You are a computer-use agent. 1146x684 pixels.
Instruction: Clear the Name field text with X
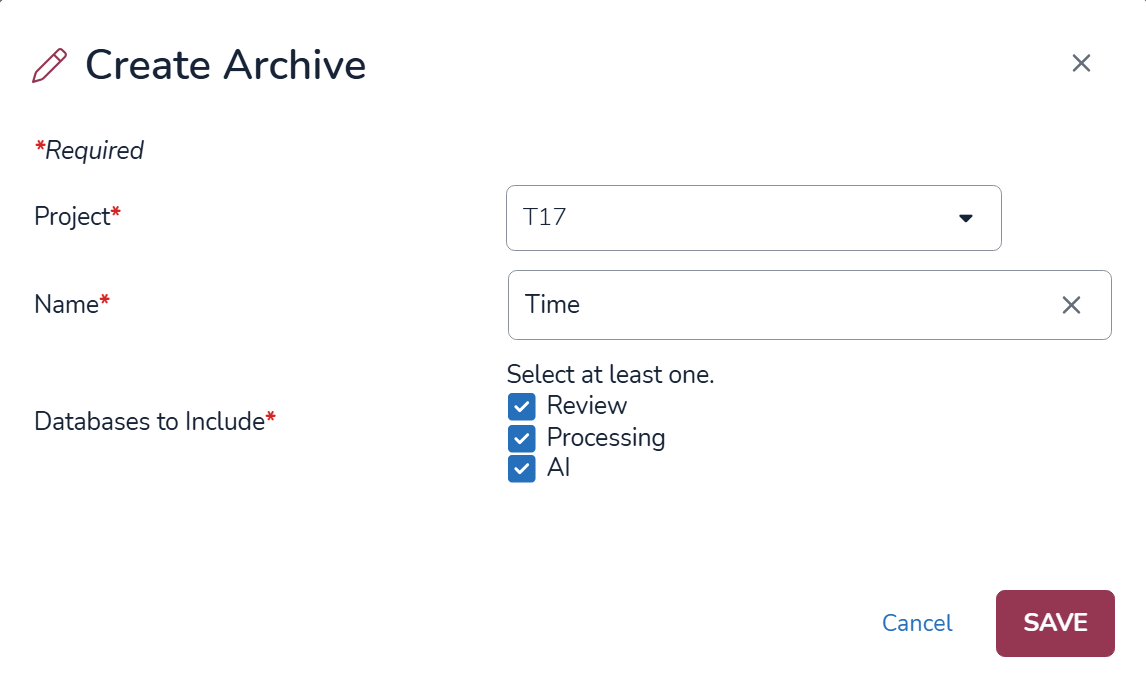click(x=1071, y=305)
